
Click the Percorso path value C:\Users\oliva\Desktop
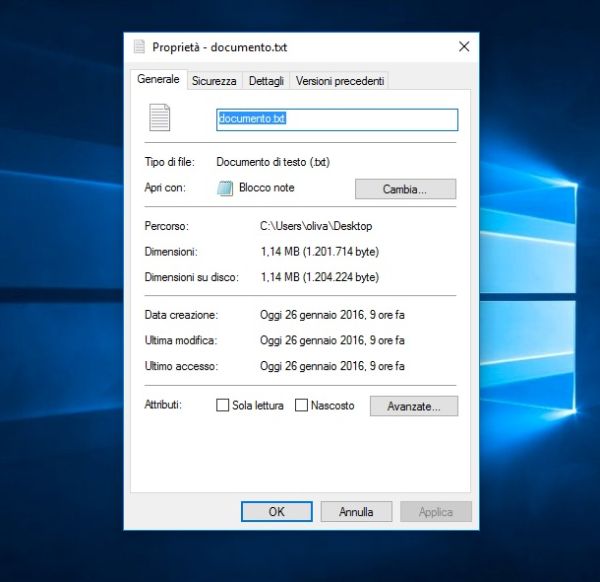(315, 227)
